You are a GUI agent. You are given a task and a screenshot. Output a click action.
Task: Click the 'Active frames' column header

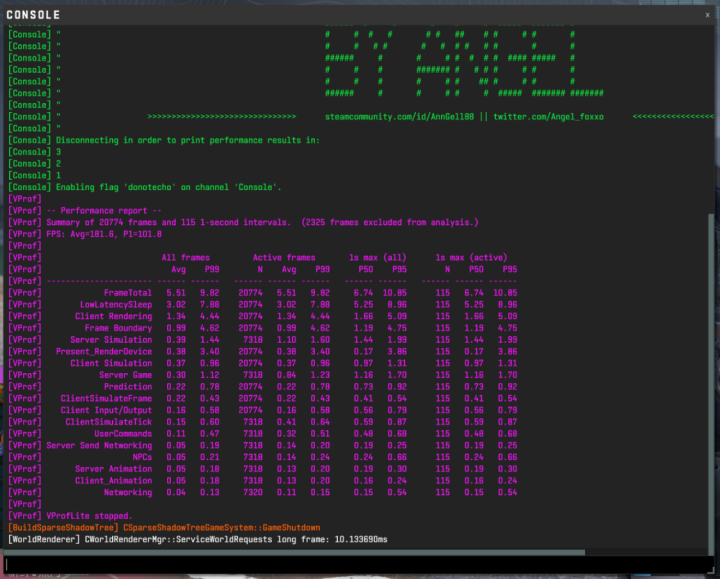(x=284, y=258)
